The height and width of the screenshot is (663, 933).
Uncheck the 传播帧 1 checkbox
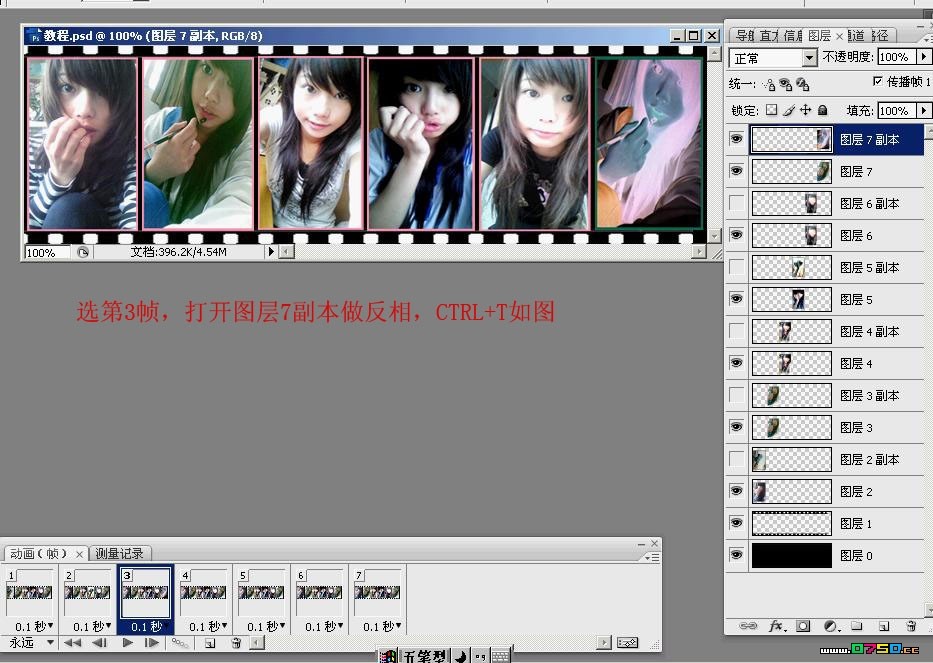[x=877, y=81]
